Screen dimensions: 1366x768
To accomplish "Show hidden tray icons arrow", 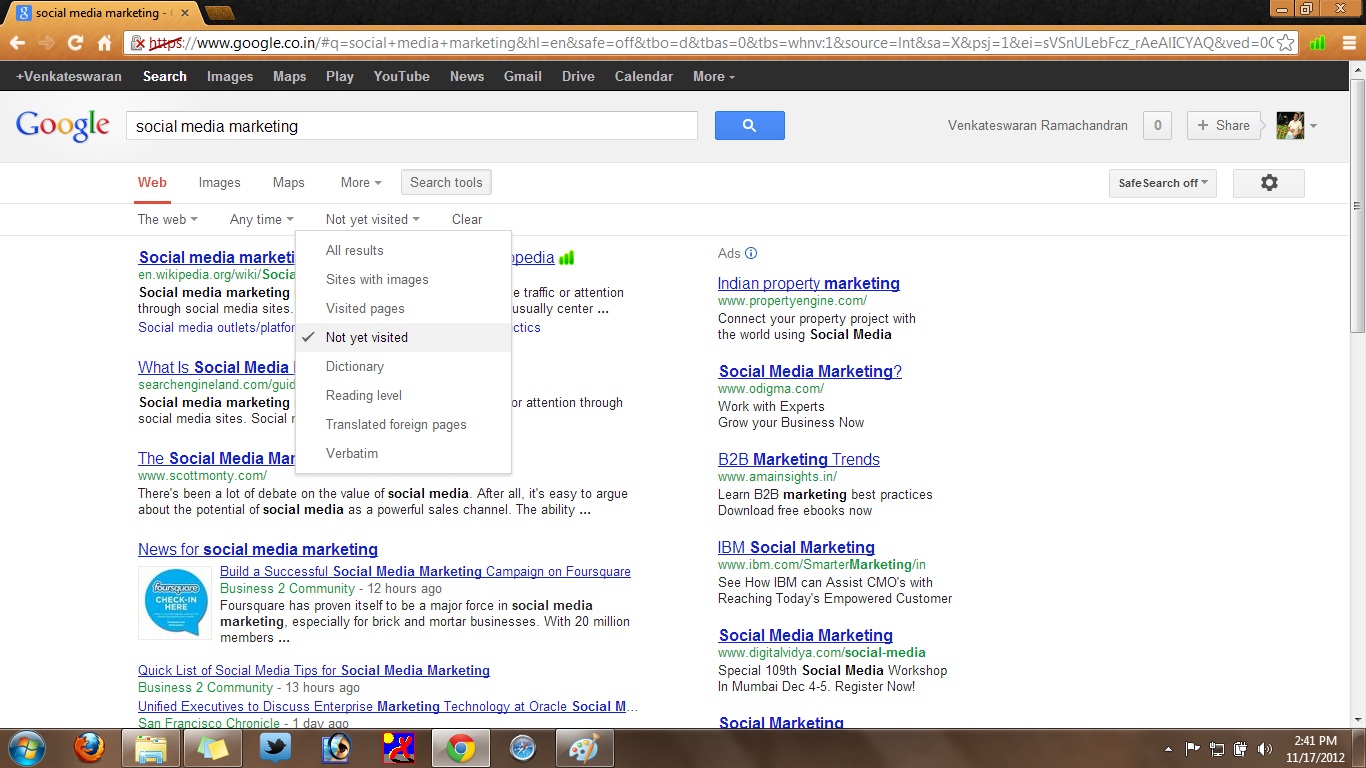I will tap(1169, 748).
